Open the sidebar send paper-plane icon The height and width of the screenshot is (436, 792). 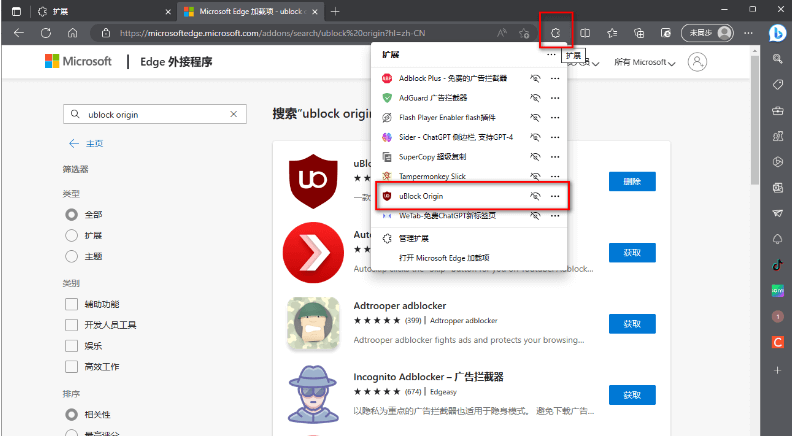tap(778, 213)
